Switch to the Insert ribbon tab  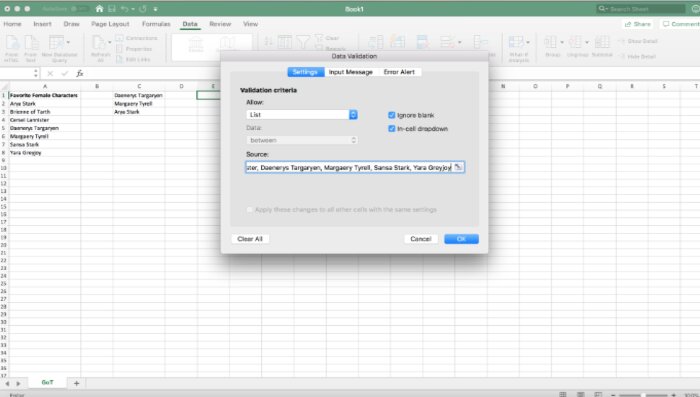click(x=42, y=24)
